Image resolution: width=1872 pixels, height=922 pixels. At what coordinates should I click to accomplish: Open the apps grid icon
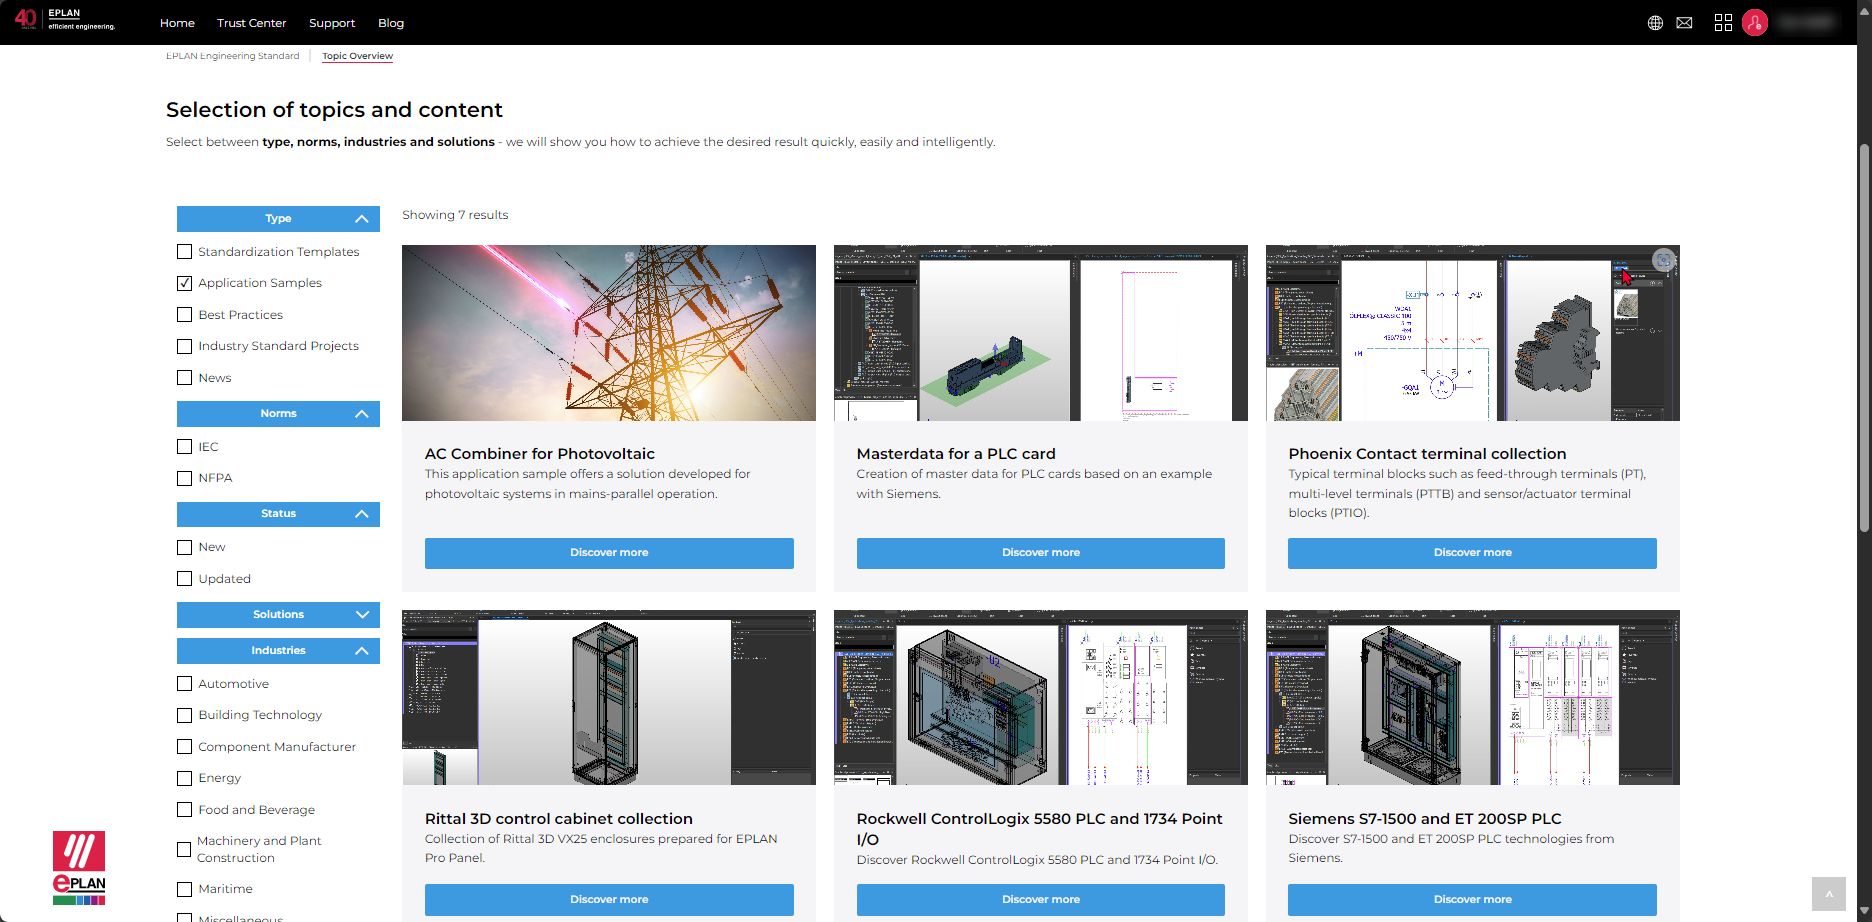tap(1723, 23)
